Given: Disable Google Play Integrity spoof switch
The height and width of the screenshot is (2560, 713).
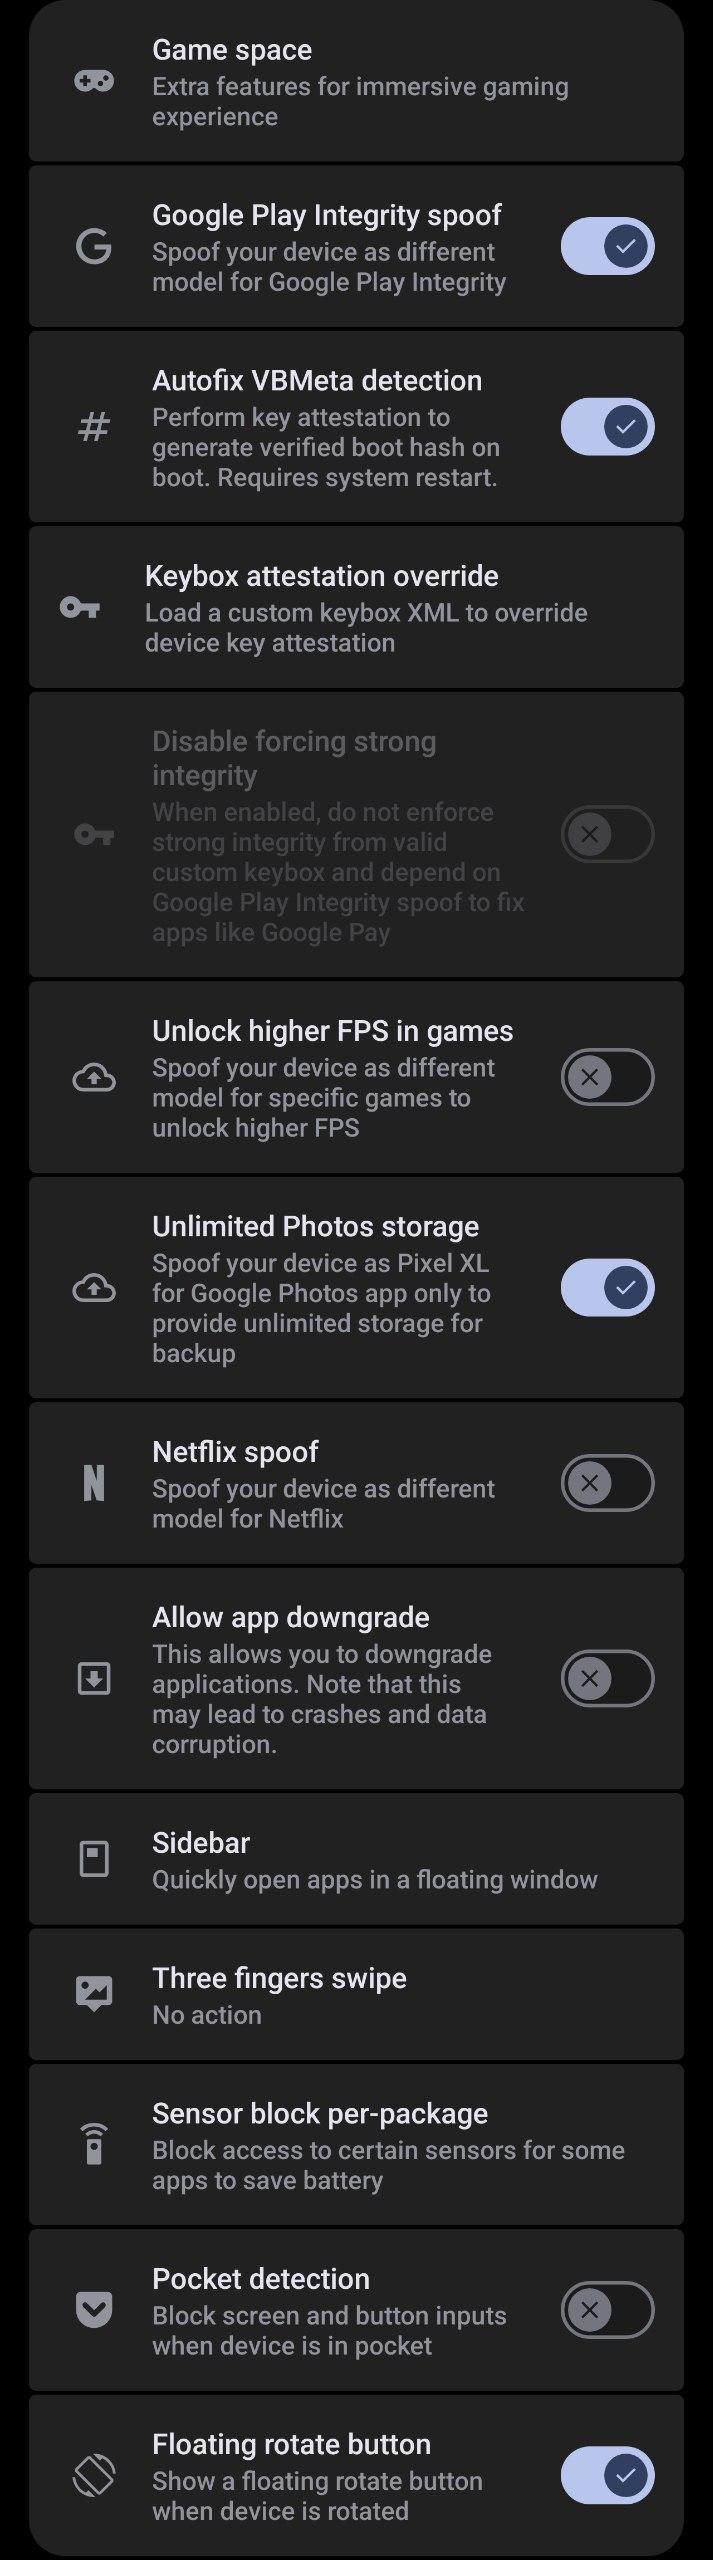Looking at the screenshot, I should coord(607,246).
